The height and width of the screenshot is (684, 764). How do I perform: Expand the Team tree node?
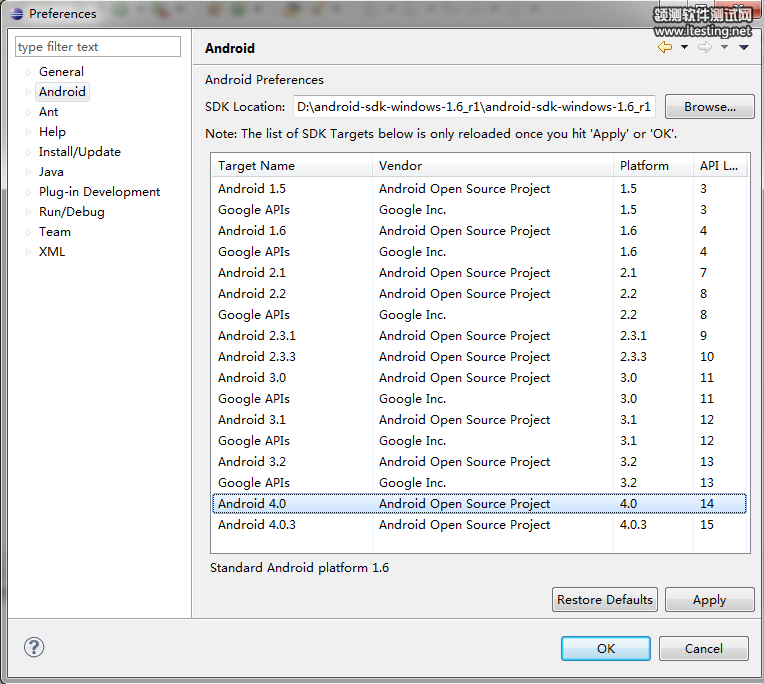[x=28, y=232]
